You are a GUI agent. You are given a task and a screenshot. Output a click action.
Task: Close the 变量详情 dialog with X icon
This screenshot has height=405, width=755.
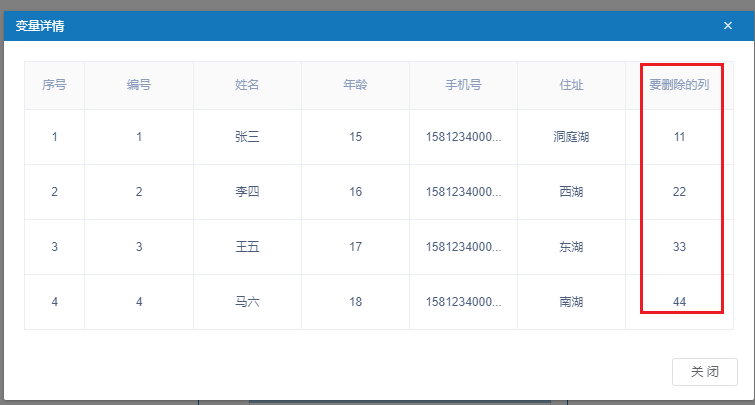click(x=728, y=26)
